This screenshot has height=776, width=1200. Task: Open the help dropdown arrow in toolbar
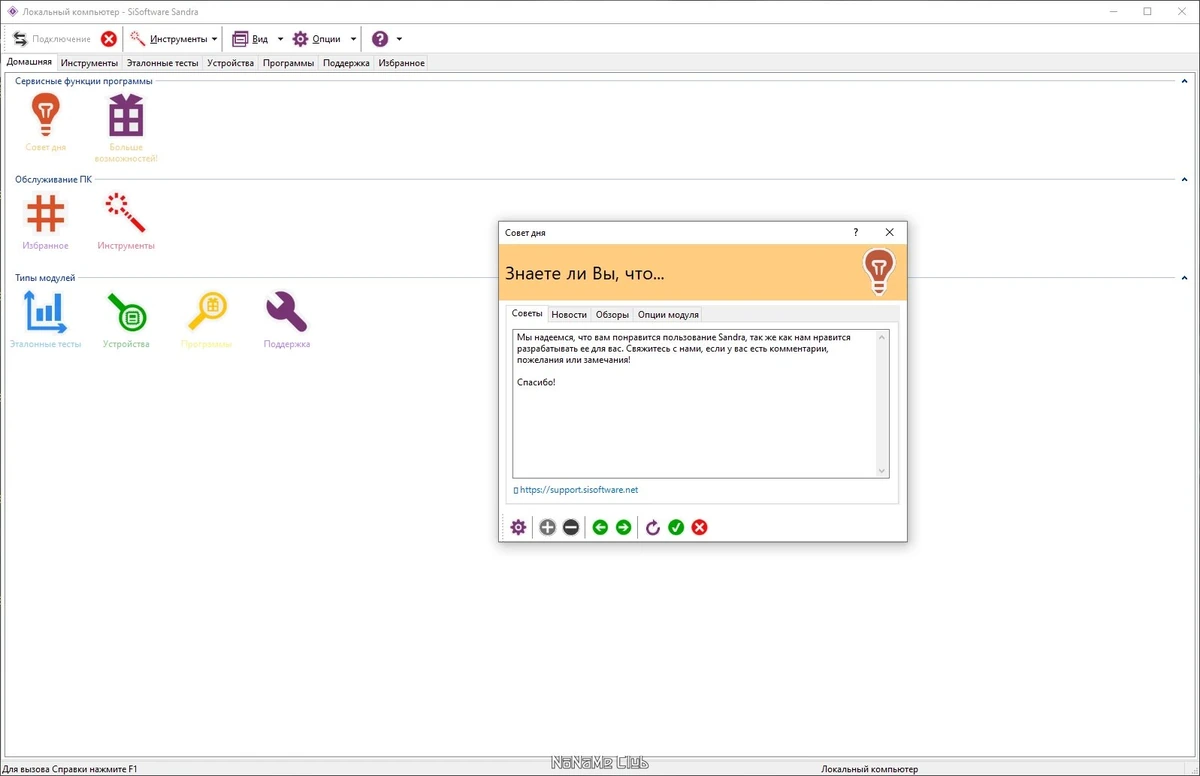tap(399, 39)
